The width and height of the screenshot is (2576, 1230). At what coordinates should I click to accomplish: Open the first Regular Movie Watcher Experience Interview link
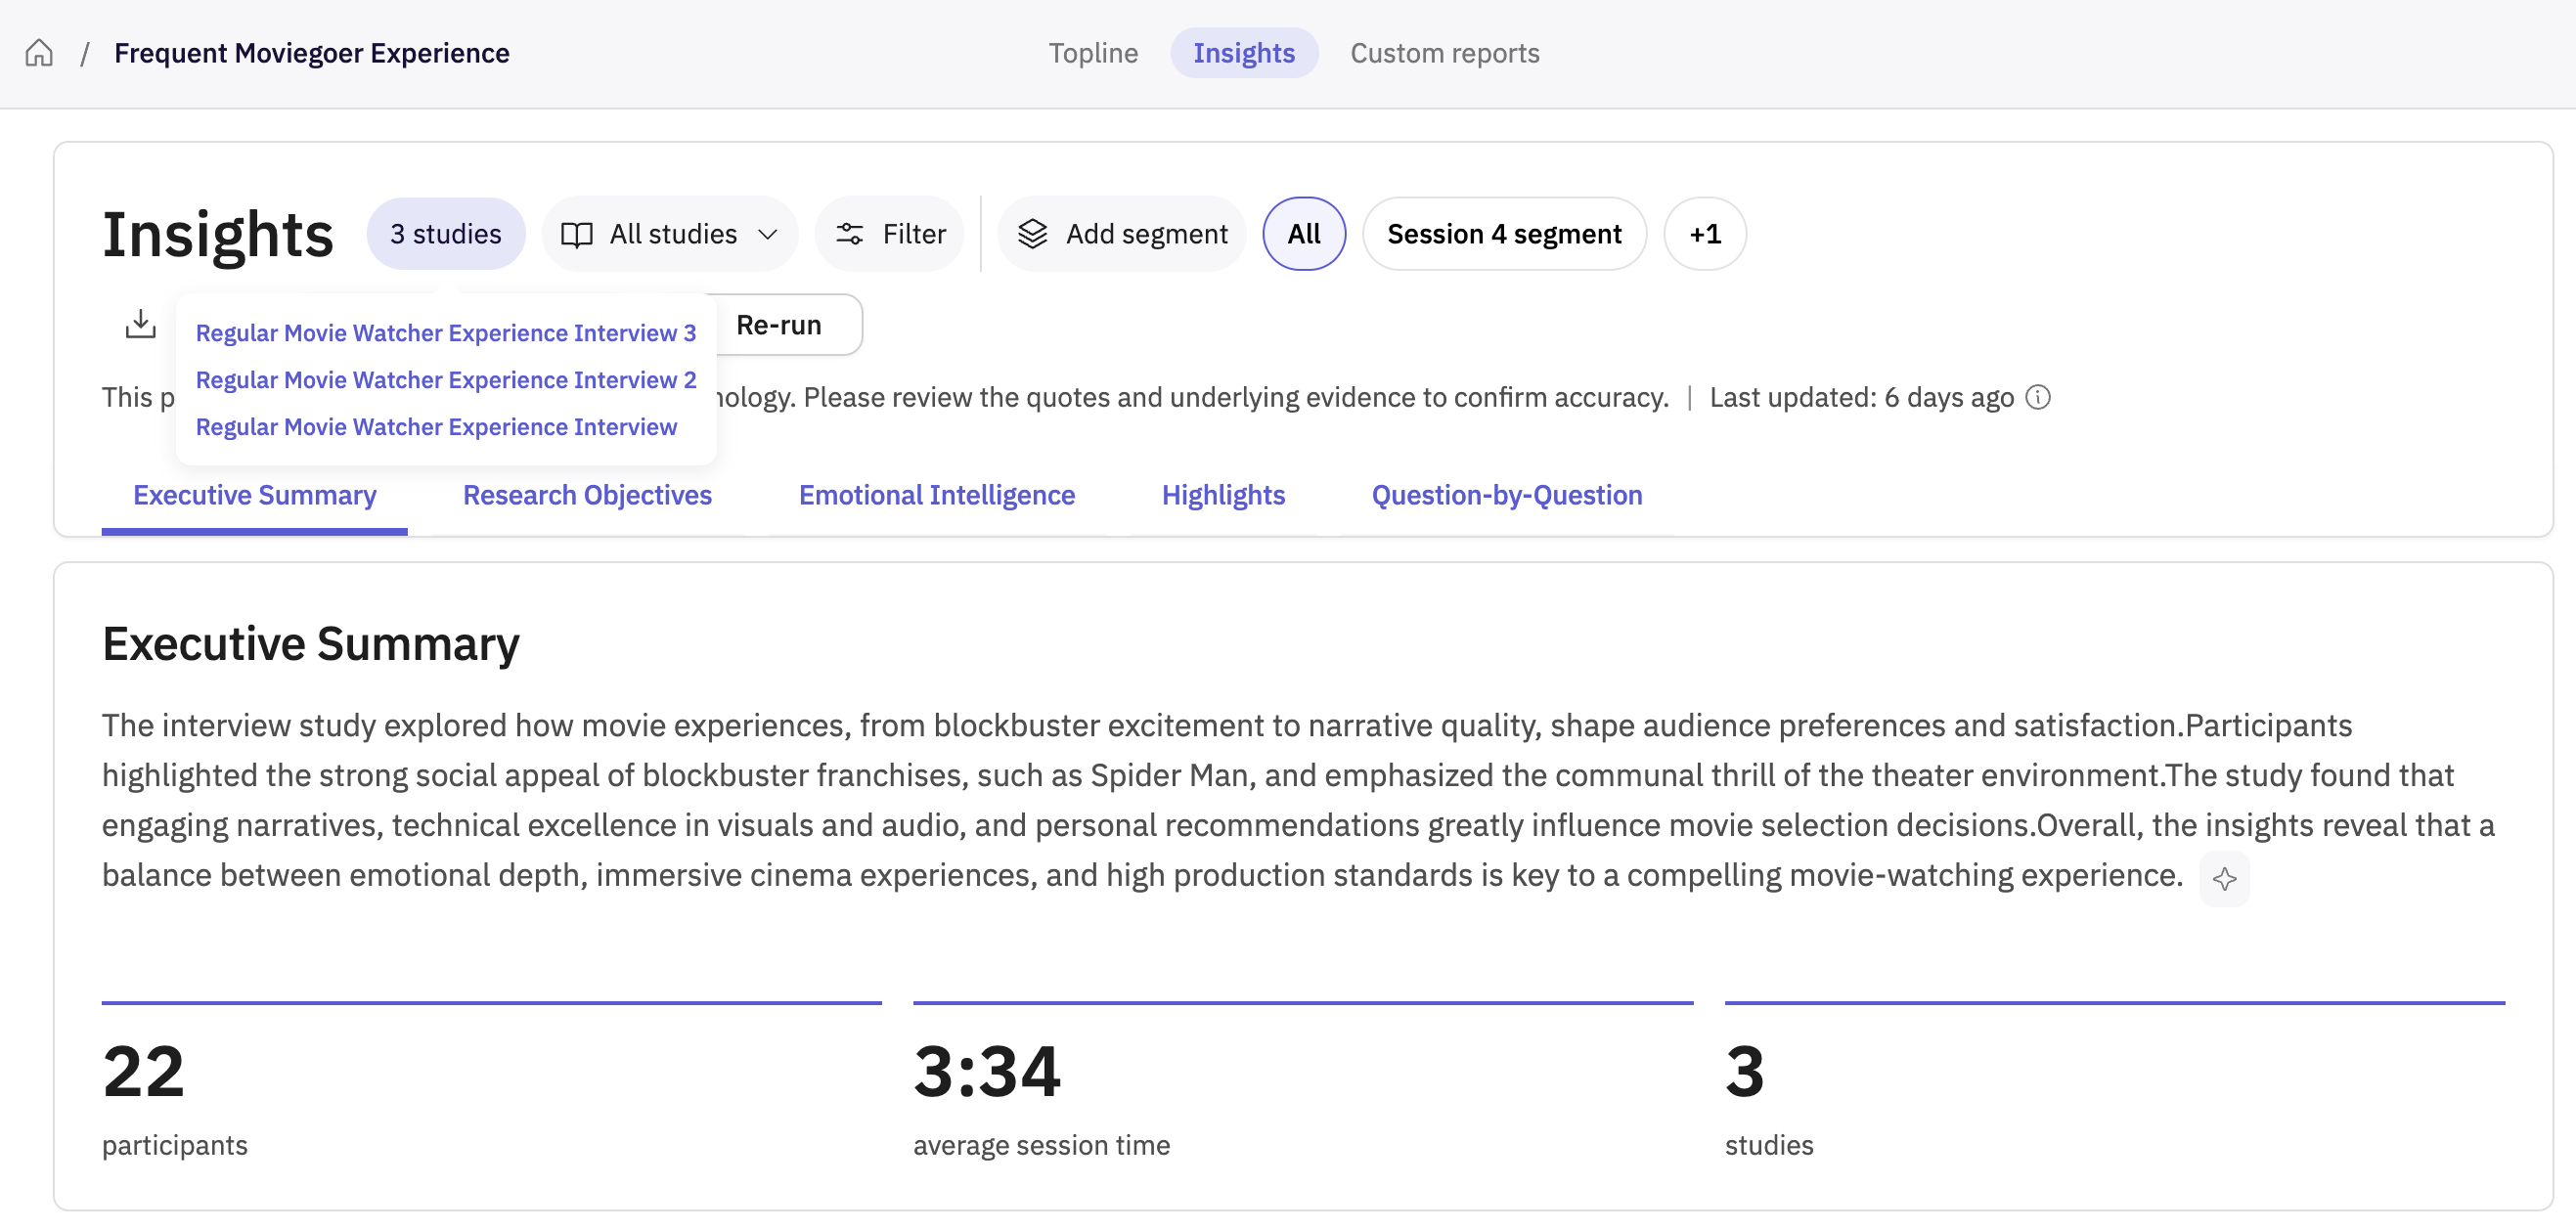[436, 427]
